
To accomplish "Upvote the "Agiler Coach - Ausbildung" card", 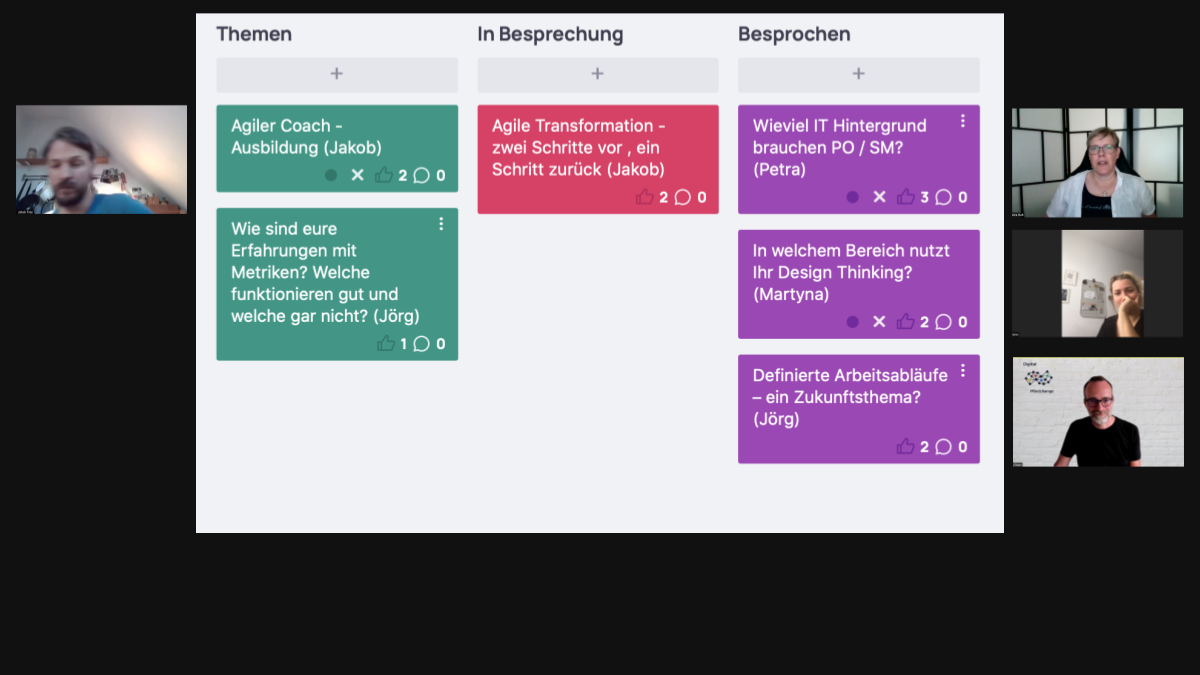I will click(384, 174).
